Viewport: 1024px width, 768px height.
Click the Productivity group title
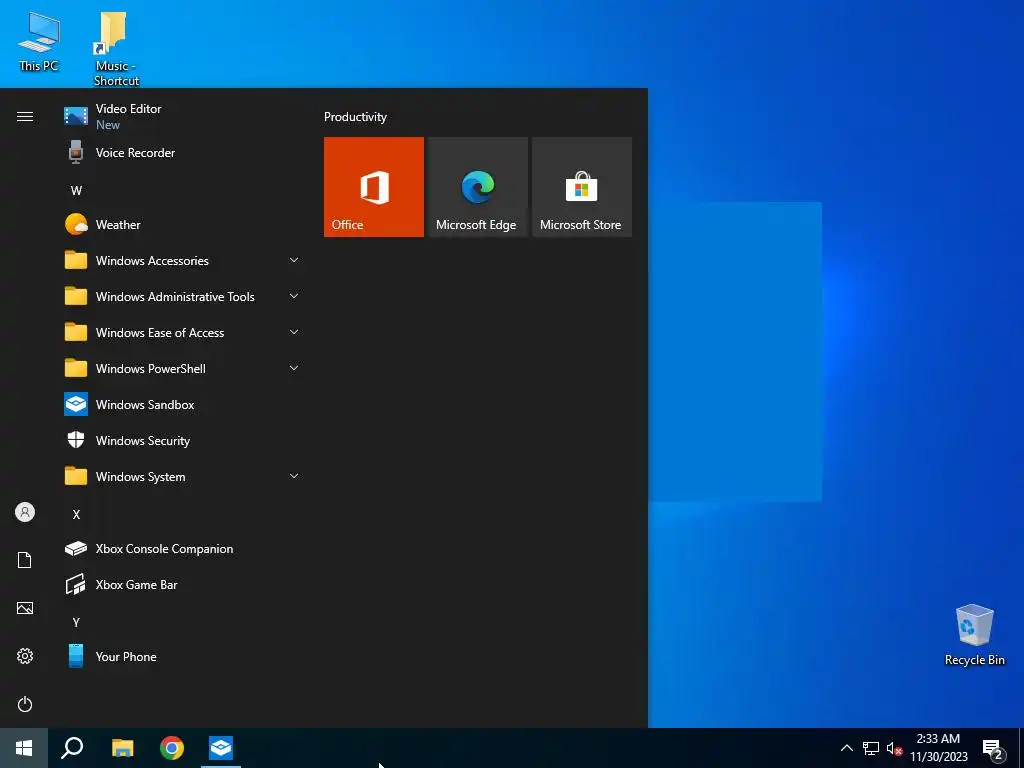pos(355,117)
